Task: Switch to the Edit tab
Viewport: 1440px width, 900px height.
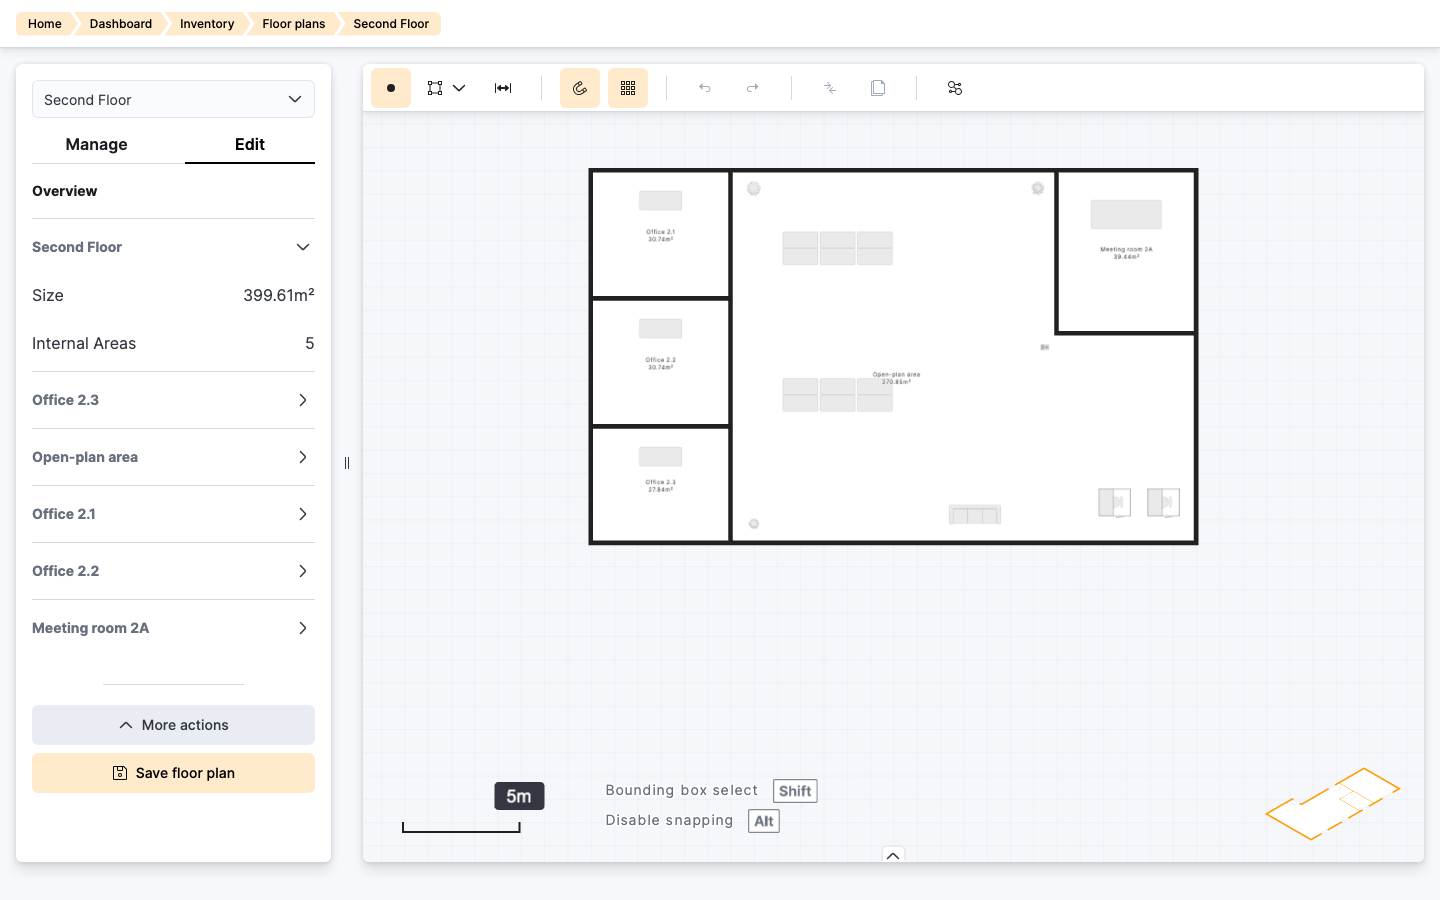Action: (250, 144)
